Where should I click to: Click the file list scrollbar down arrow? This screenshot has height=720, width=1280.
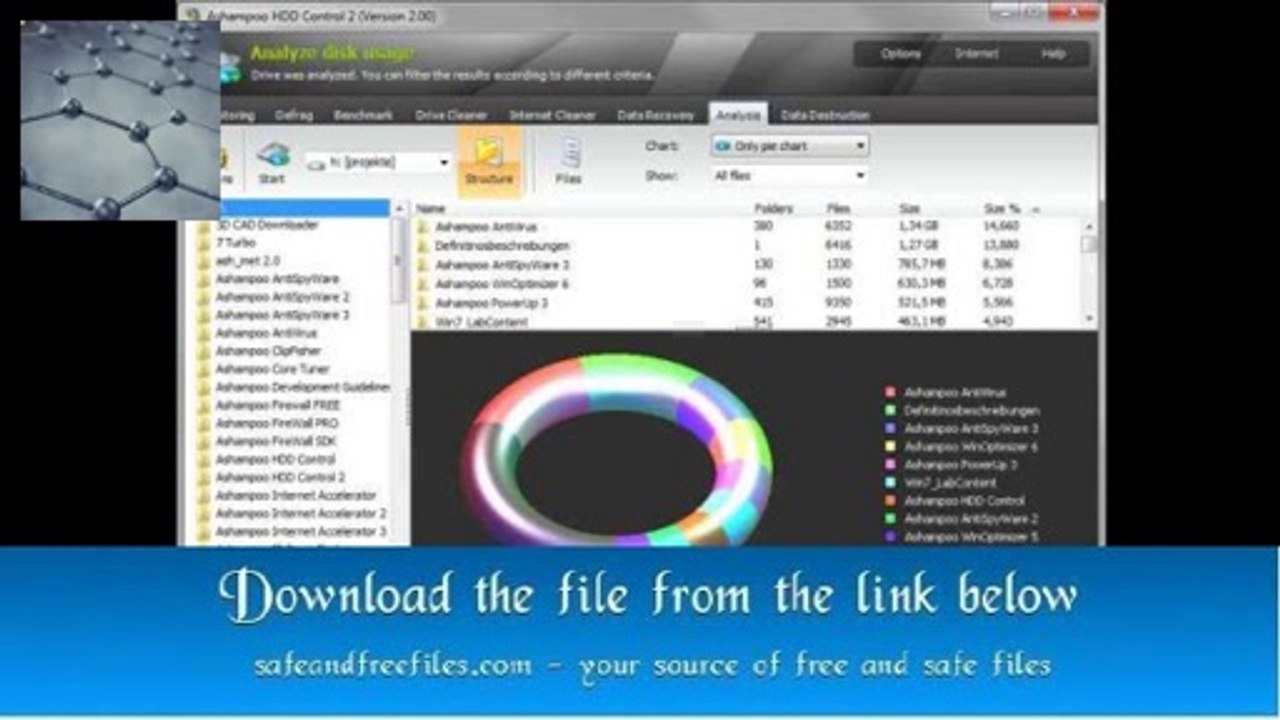click(x=1090, y=320)
